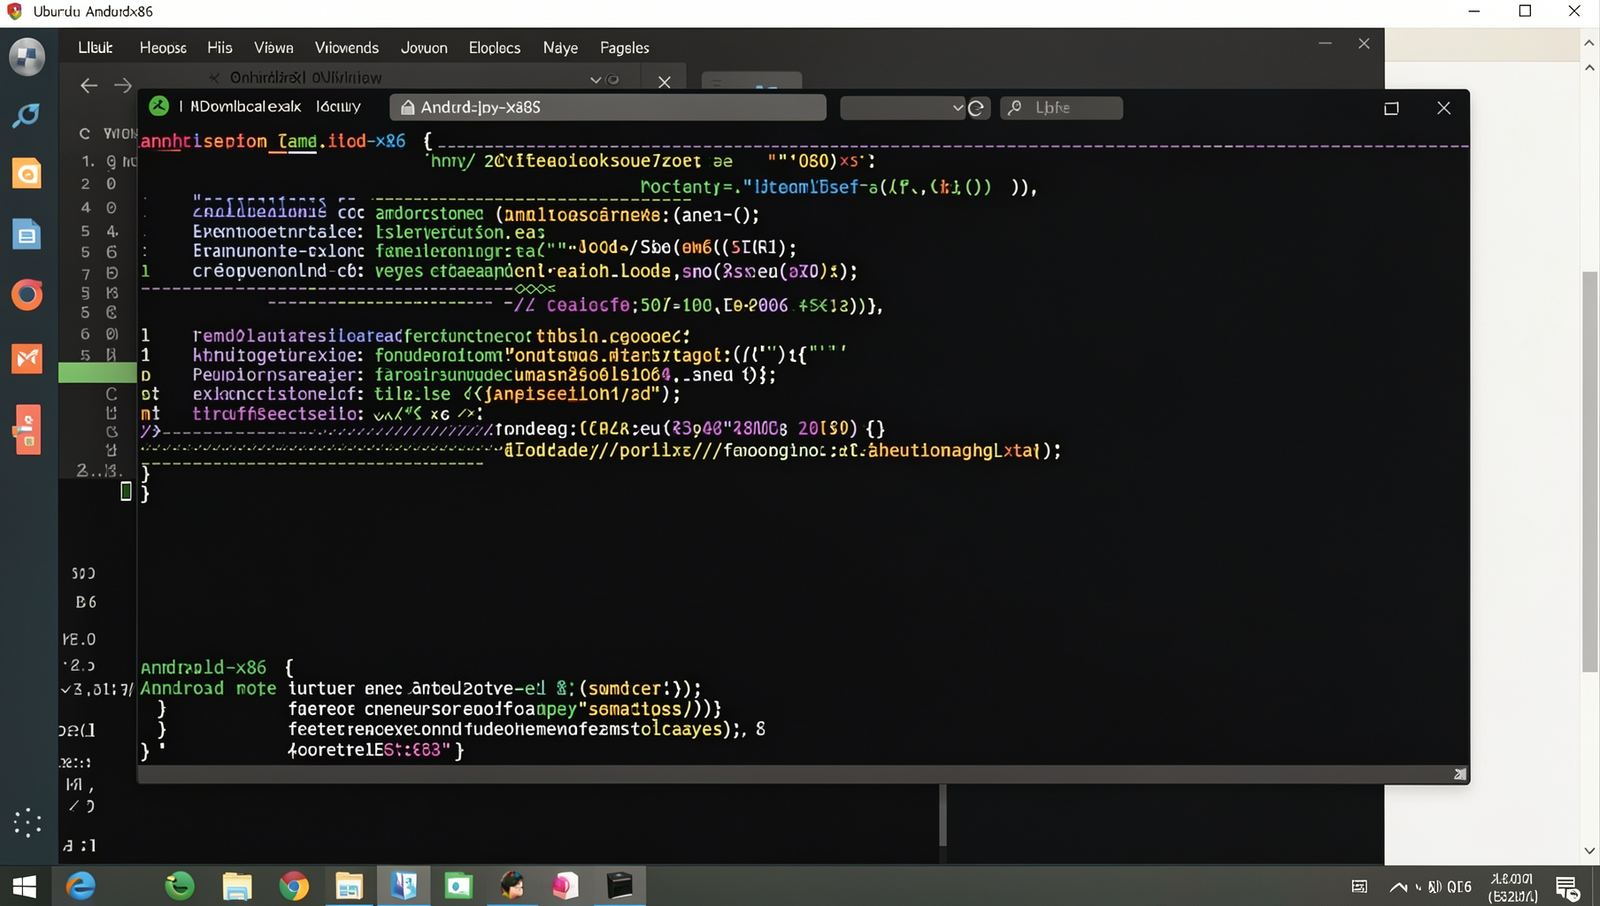Click the Lbfe search field
The height and width of the screenshot is (906, 1600).
[x=1061, y=108]
